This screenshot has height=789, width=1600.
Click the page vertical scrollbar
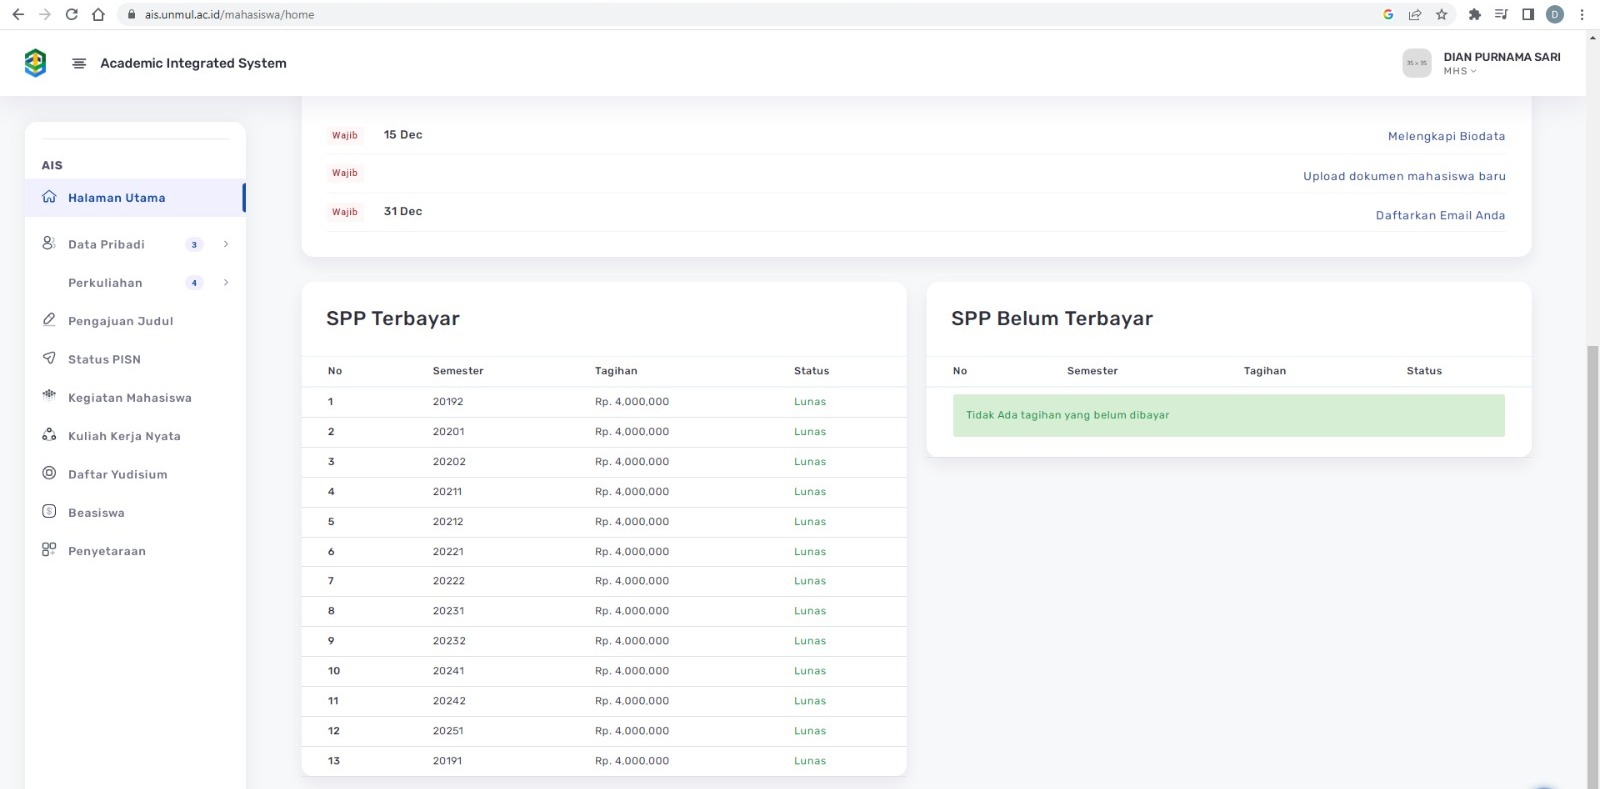pyautogui.click(x=1592, y=560)
